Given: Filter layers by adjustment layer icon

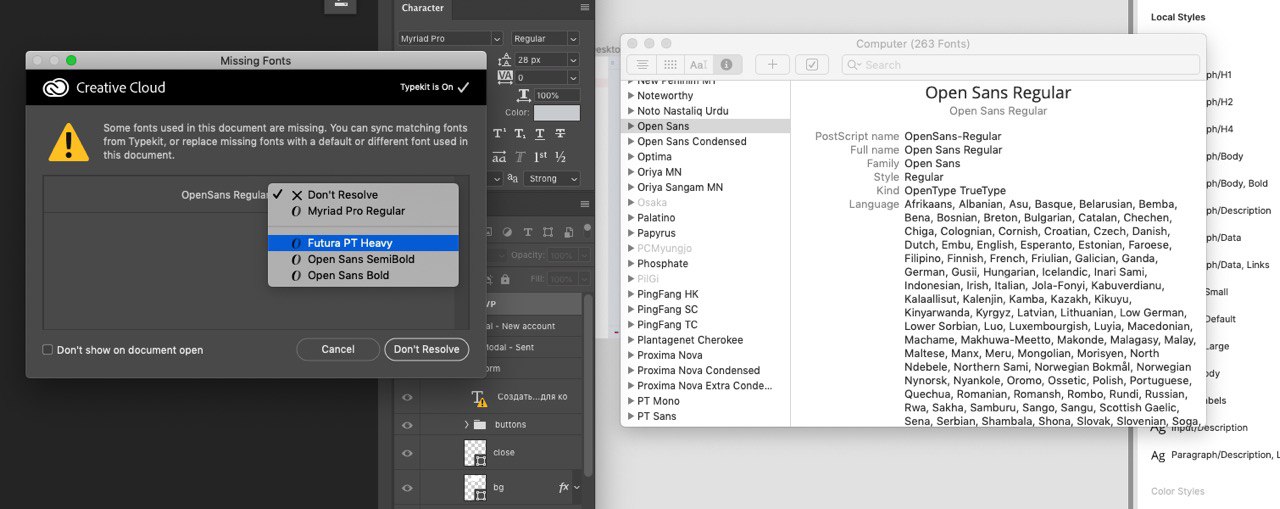Looking at the screenshot, I should [508, 232].
